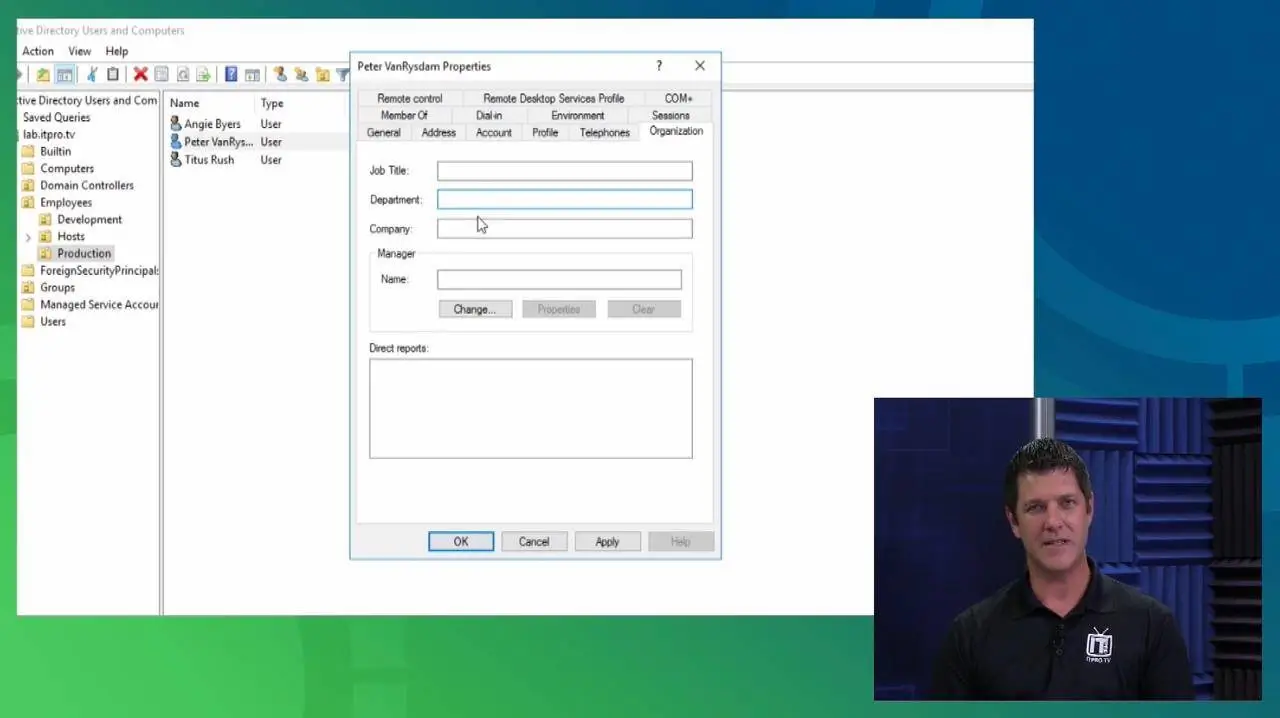1280x718 pixels.
Task: Open the Profile tab
Action: (545, 132)
